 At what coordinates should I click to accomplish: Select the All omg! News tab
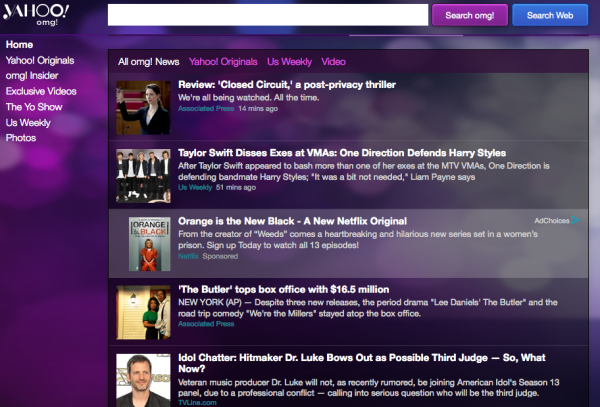coord(148,62)
